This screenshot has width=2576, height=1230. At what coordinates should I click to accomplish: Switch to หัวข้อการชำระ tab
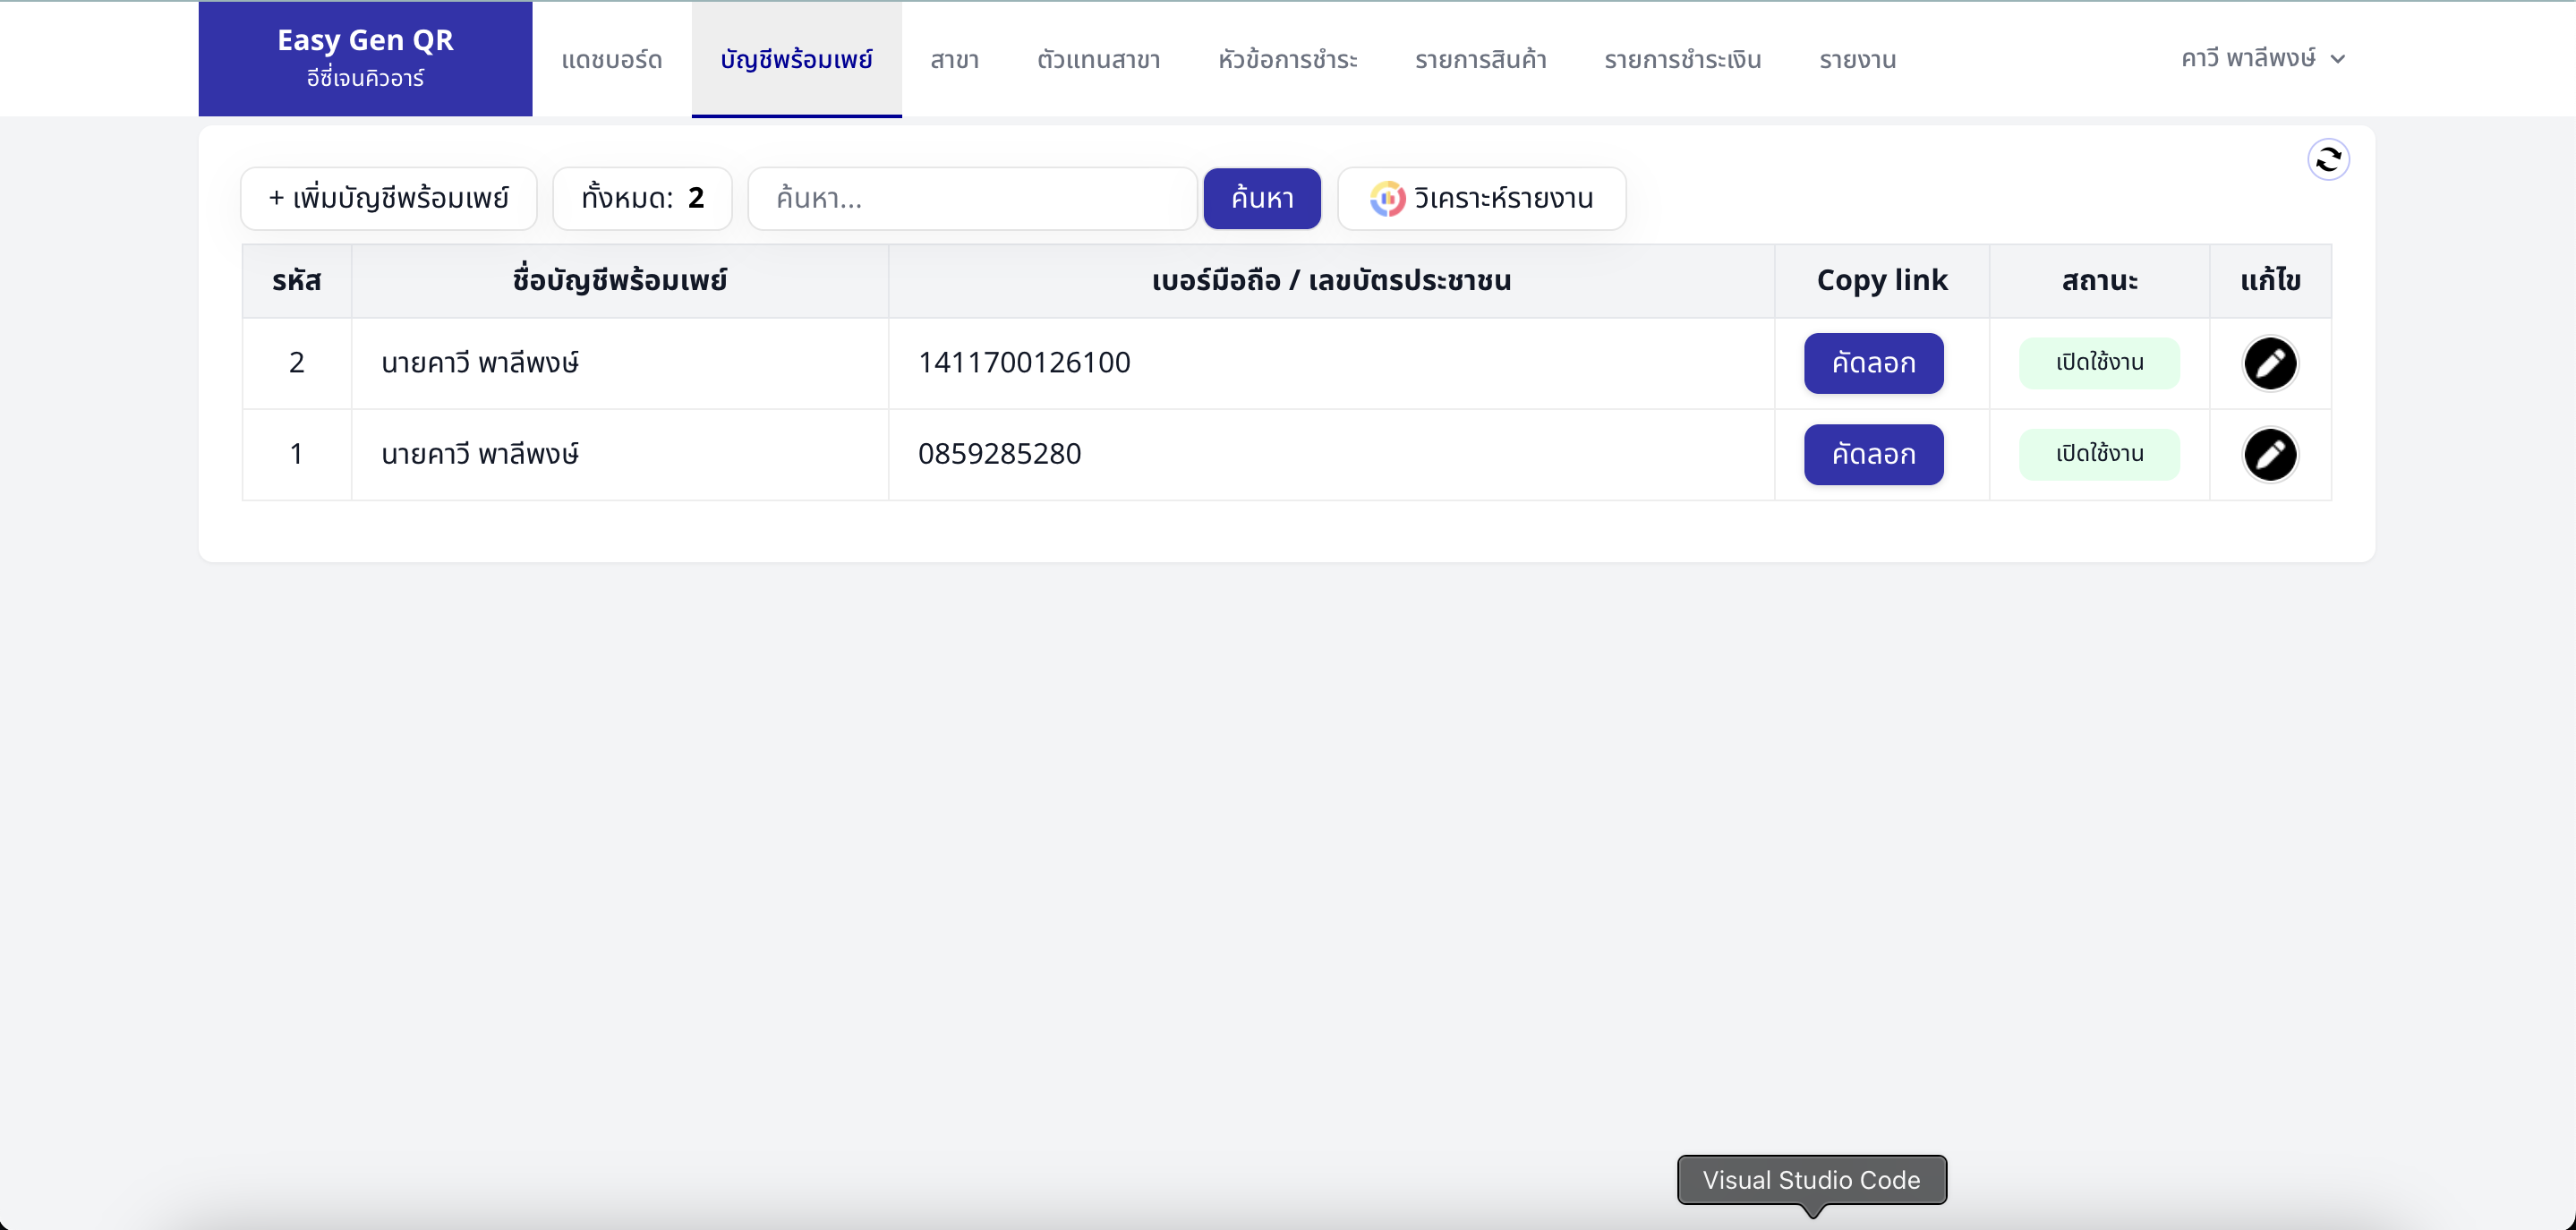tap(1287, 60)
